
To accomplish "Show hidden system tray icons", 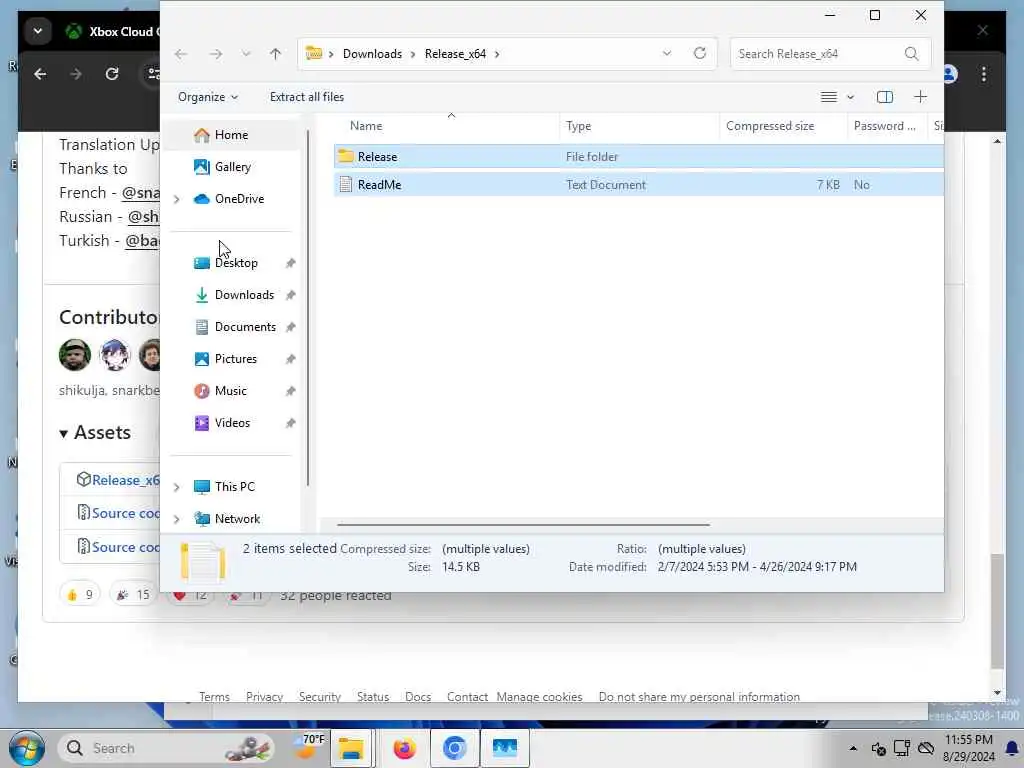I will [853, 748].
